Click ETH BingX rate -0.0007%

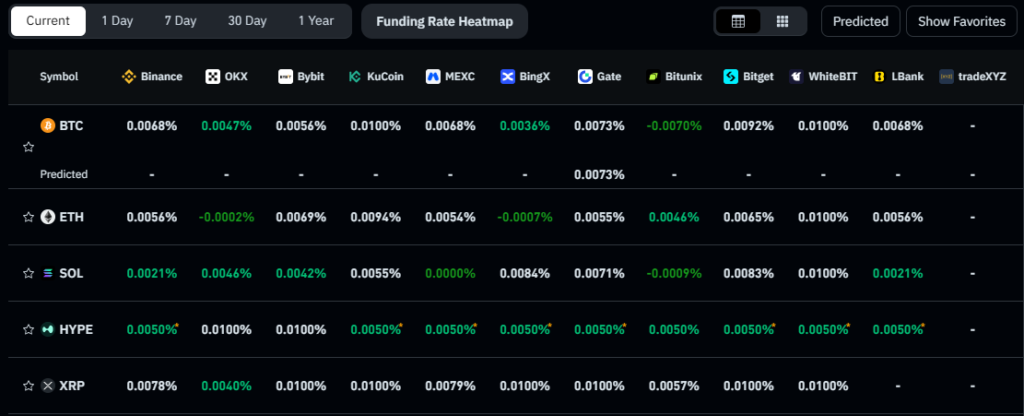(x=525, y=217)
